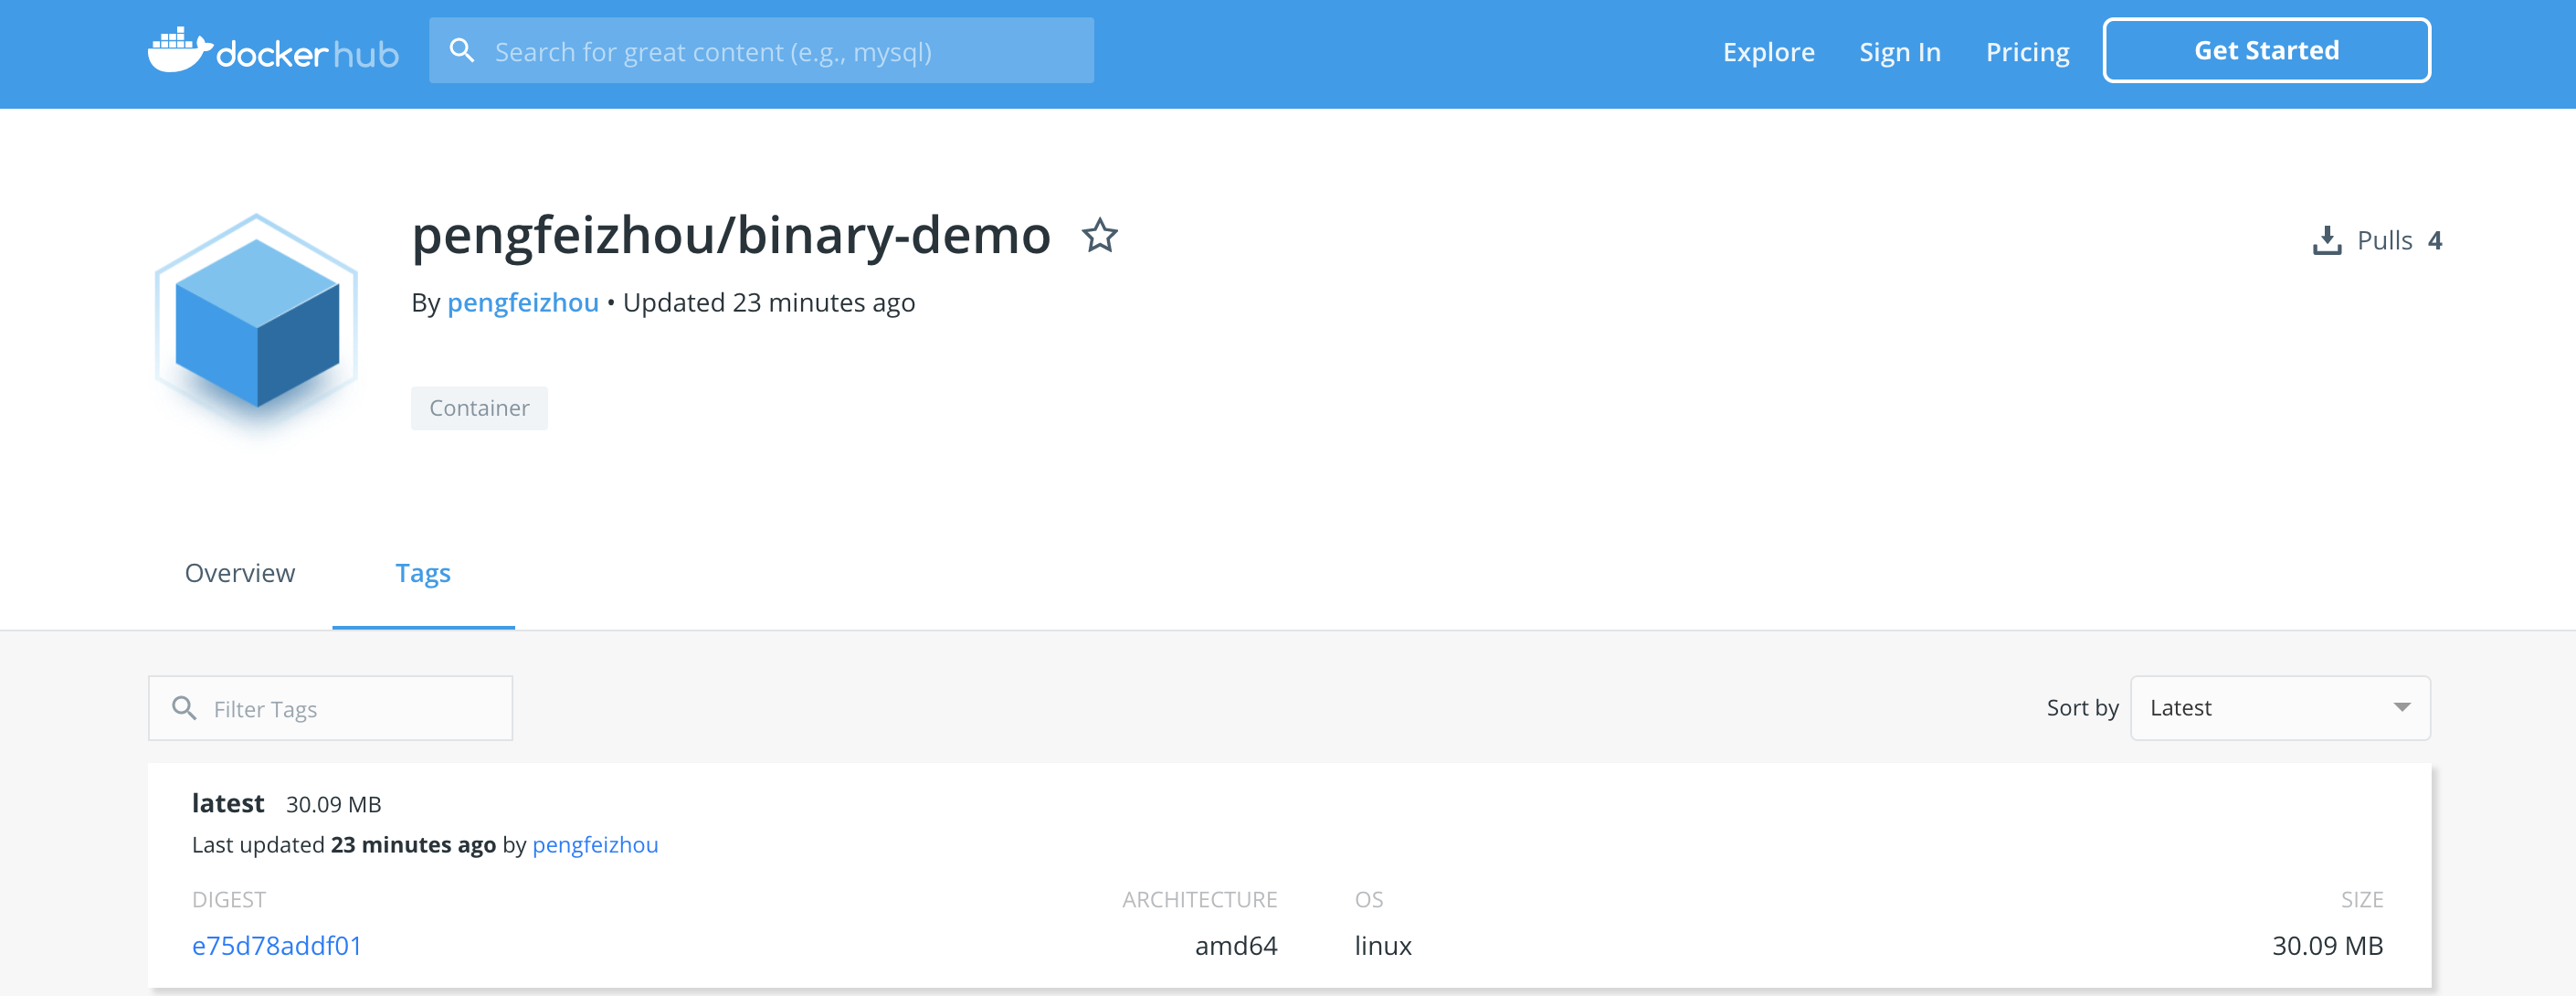This screenshot has width=2576, height=996.
Task: Click the search magnifier icon in header
Action: click(461, 50)
